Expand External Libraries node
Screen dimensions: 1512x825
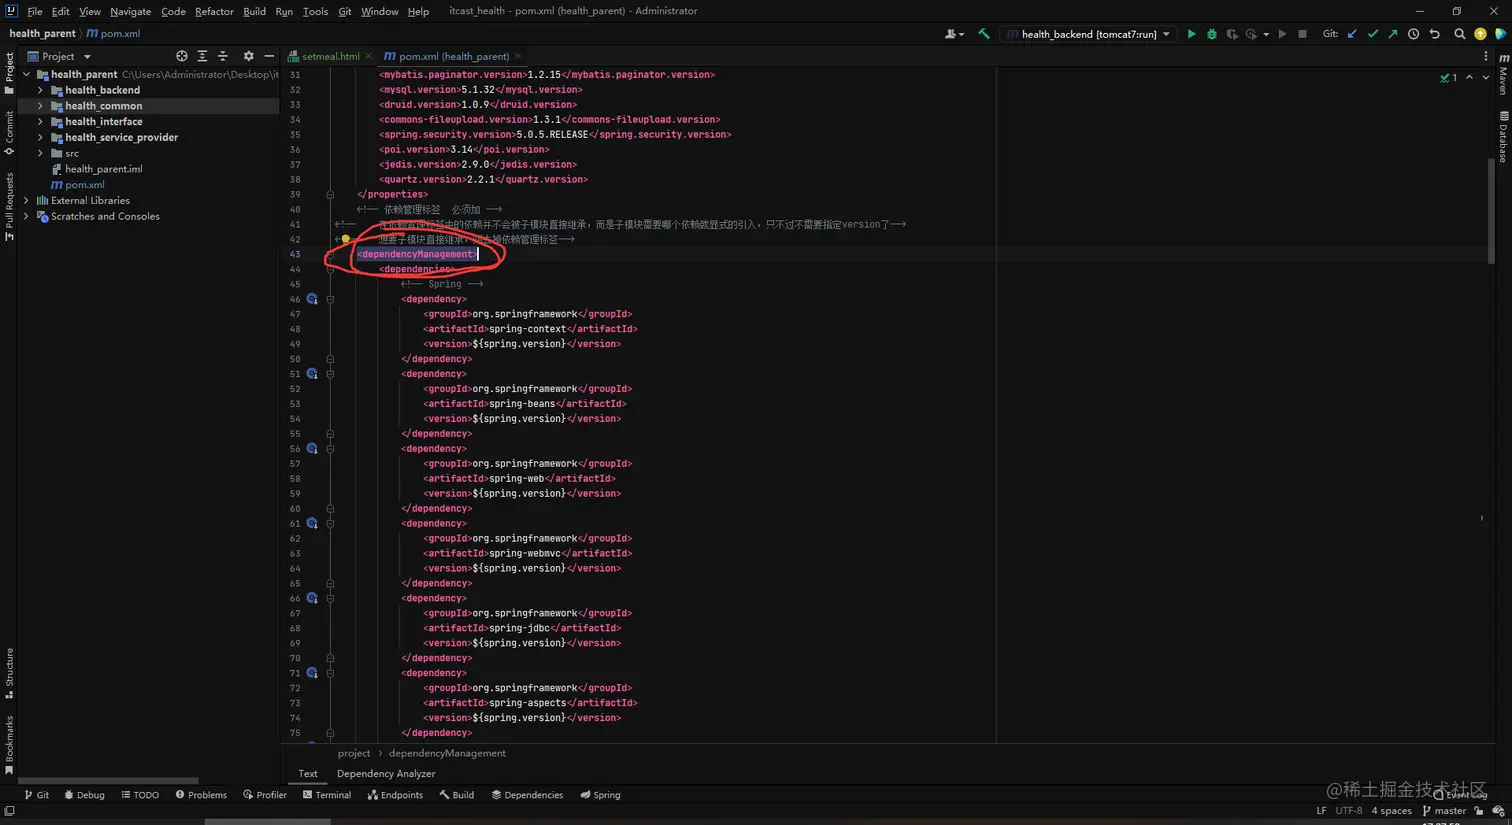point(26,200)
